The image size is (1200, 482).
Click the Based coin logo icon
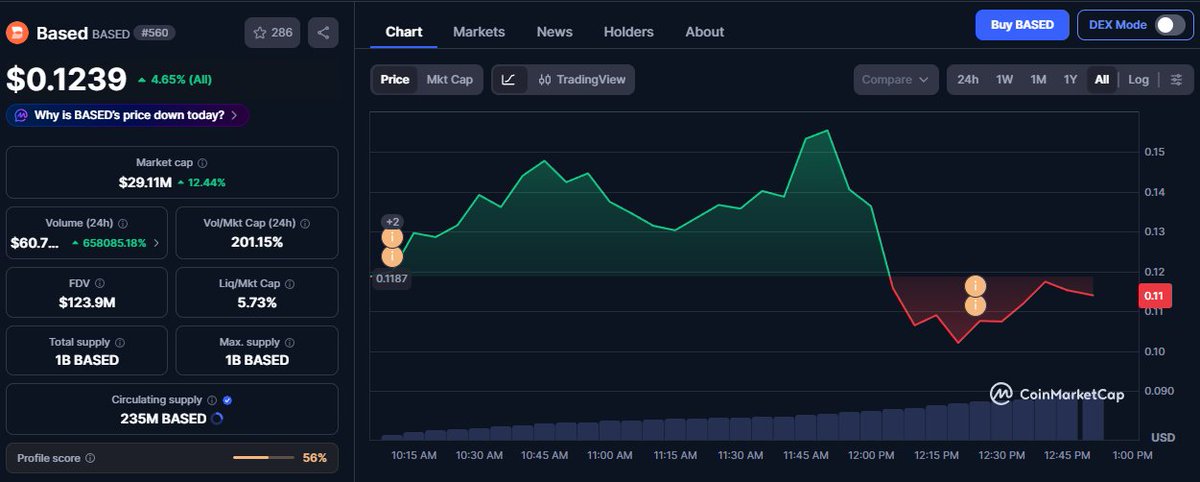[x=17, y=32]
